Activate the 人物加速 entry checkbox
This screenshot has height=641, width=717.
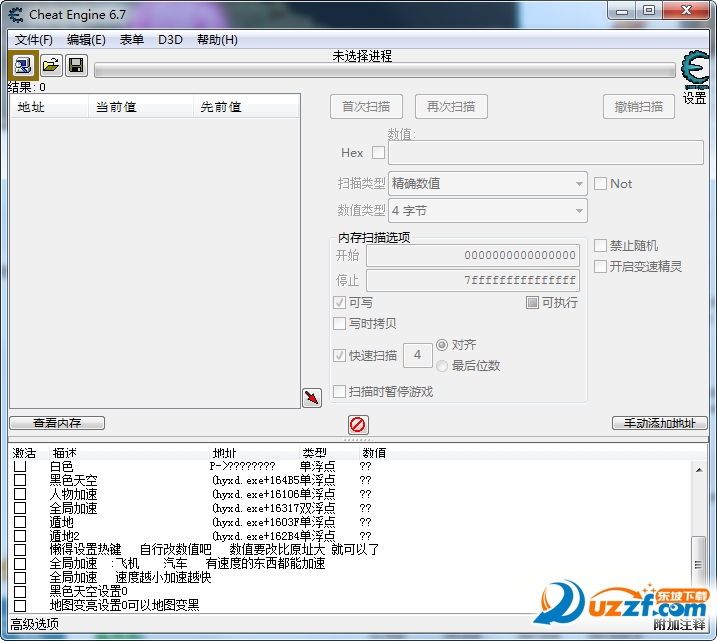(x=20, y=494)
